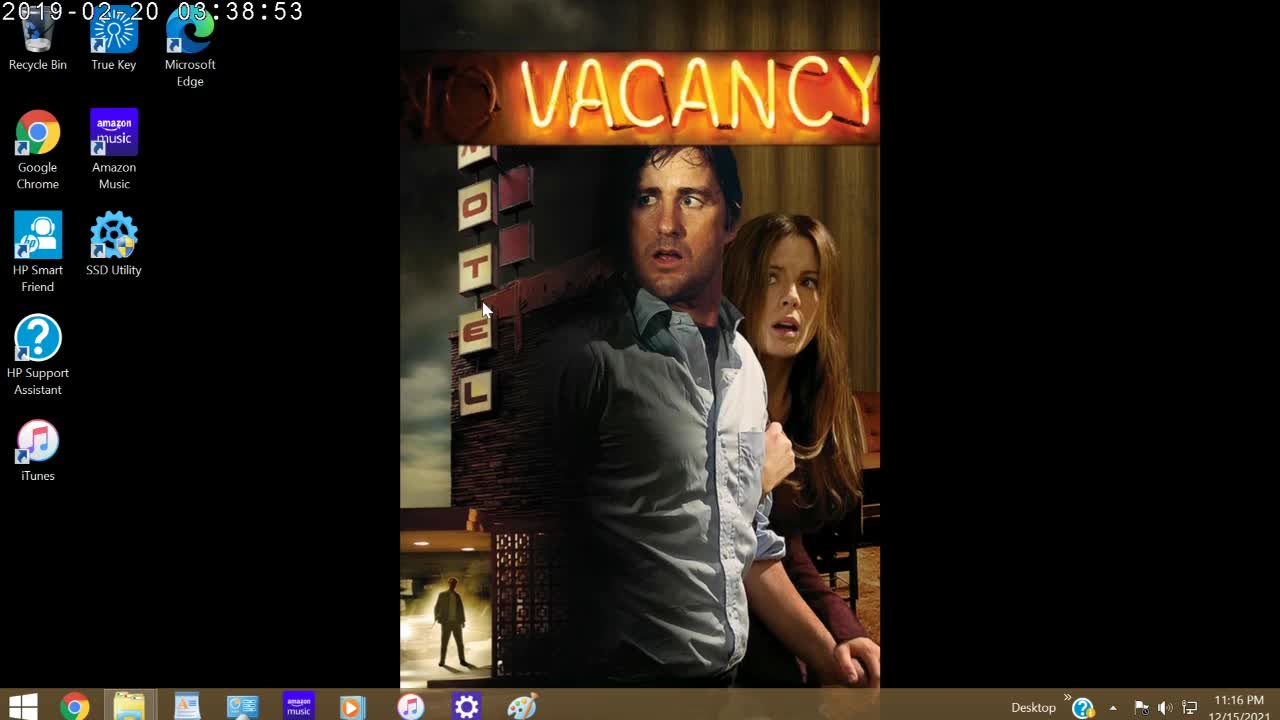Select the HP Smart Friend icon
Image resolution: width=1280 pixels, height=720 pixels.
[38, 252]
